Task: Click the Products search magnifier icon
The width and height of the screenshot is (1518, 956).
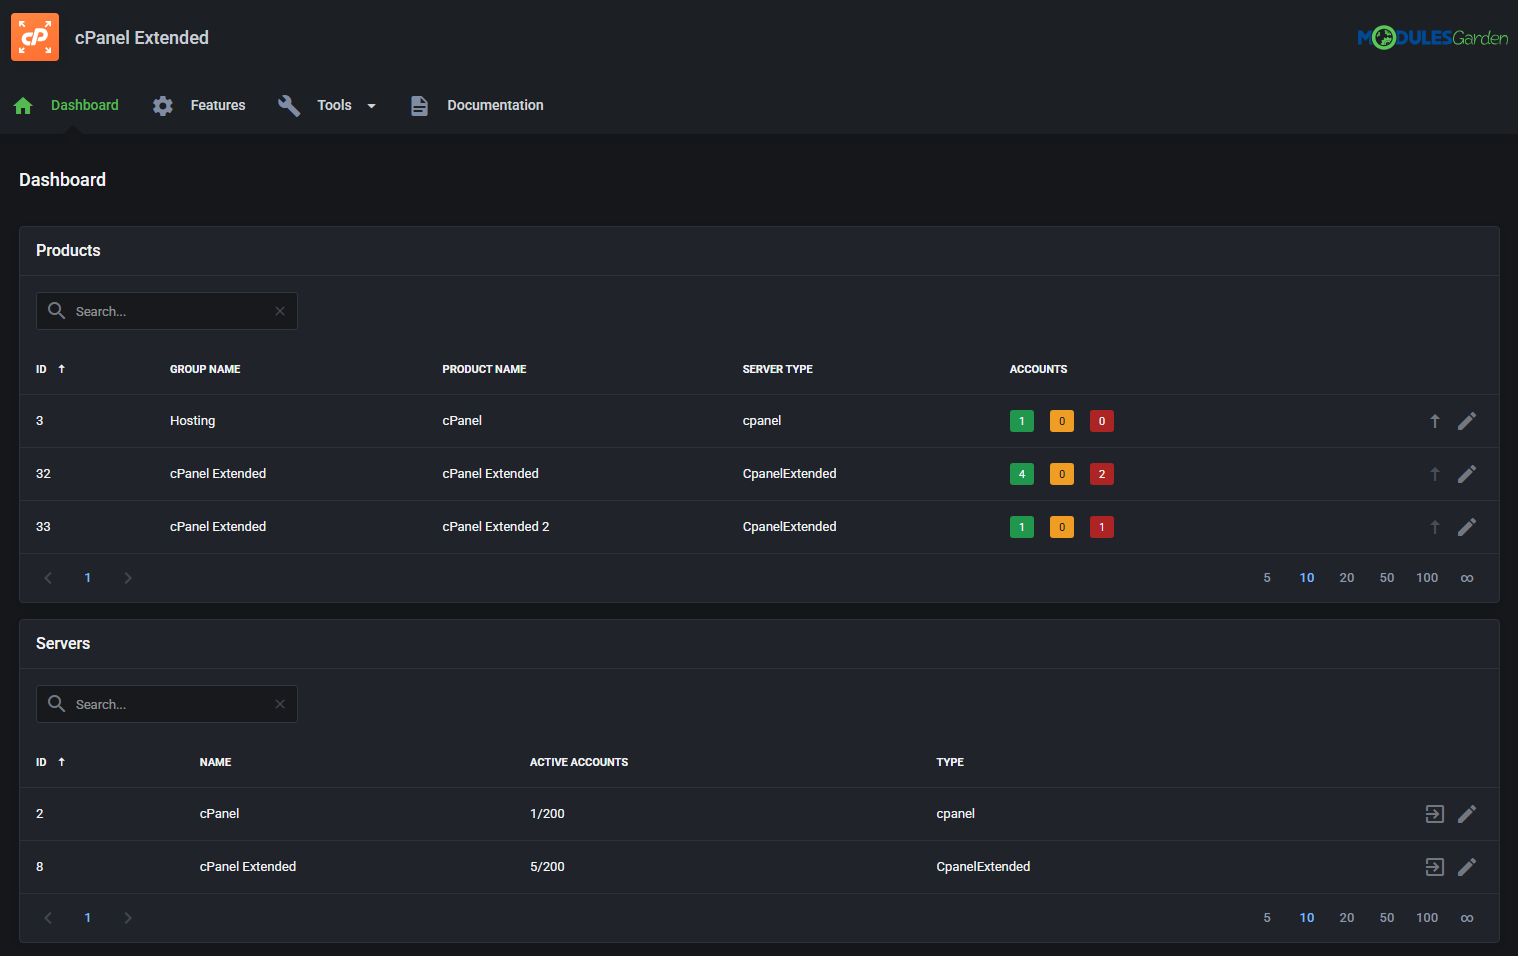Action: [57, 311]
